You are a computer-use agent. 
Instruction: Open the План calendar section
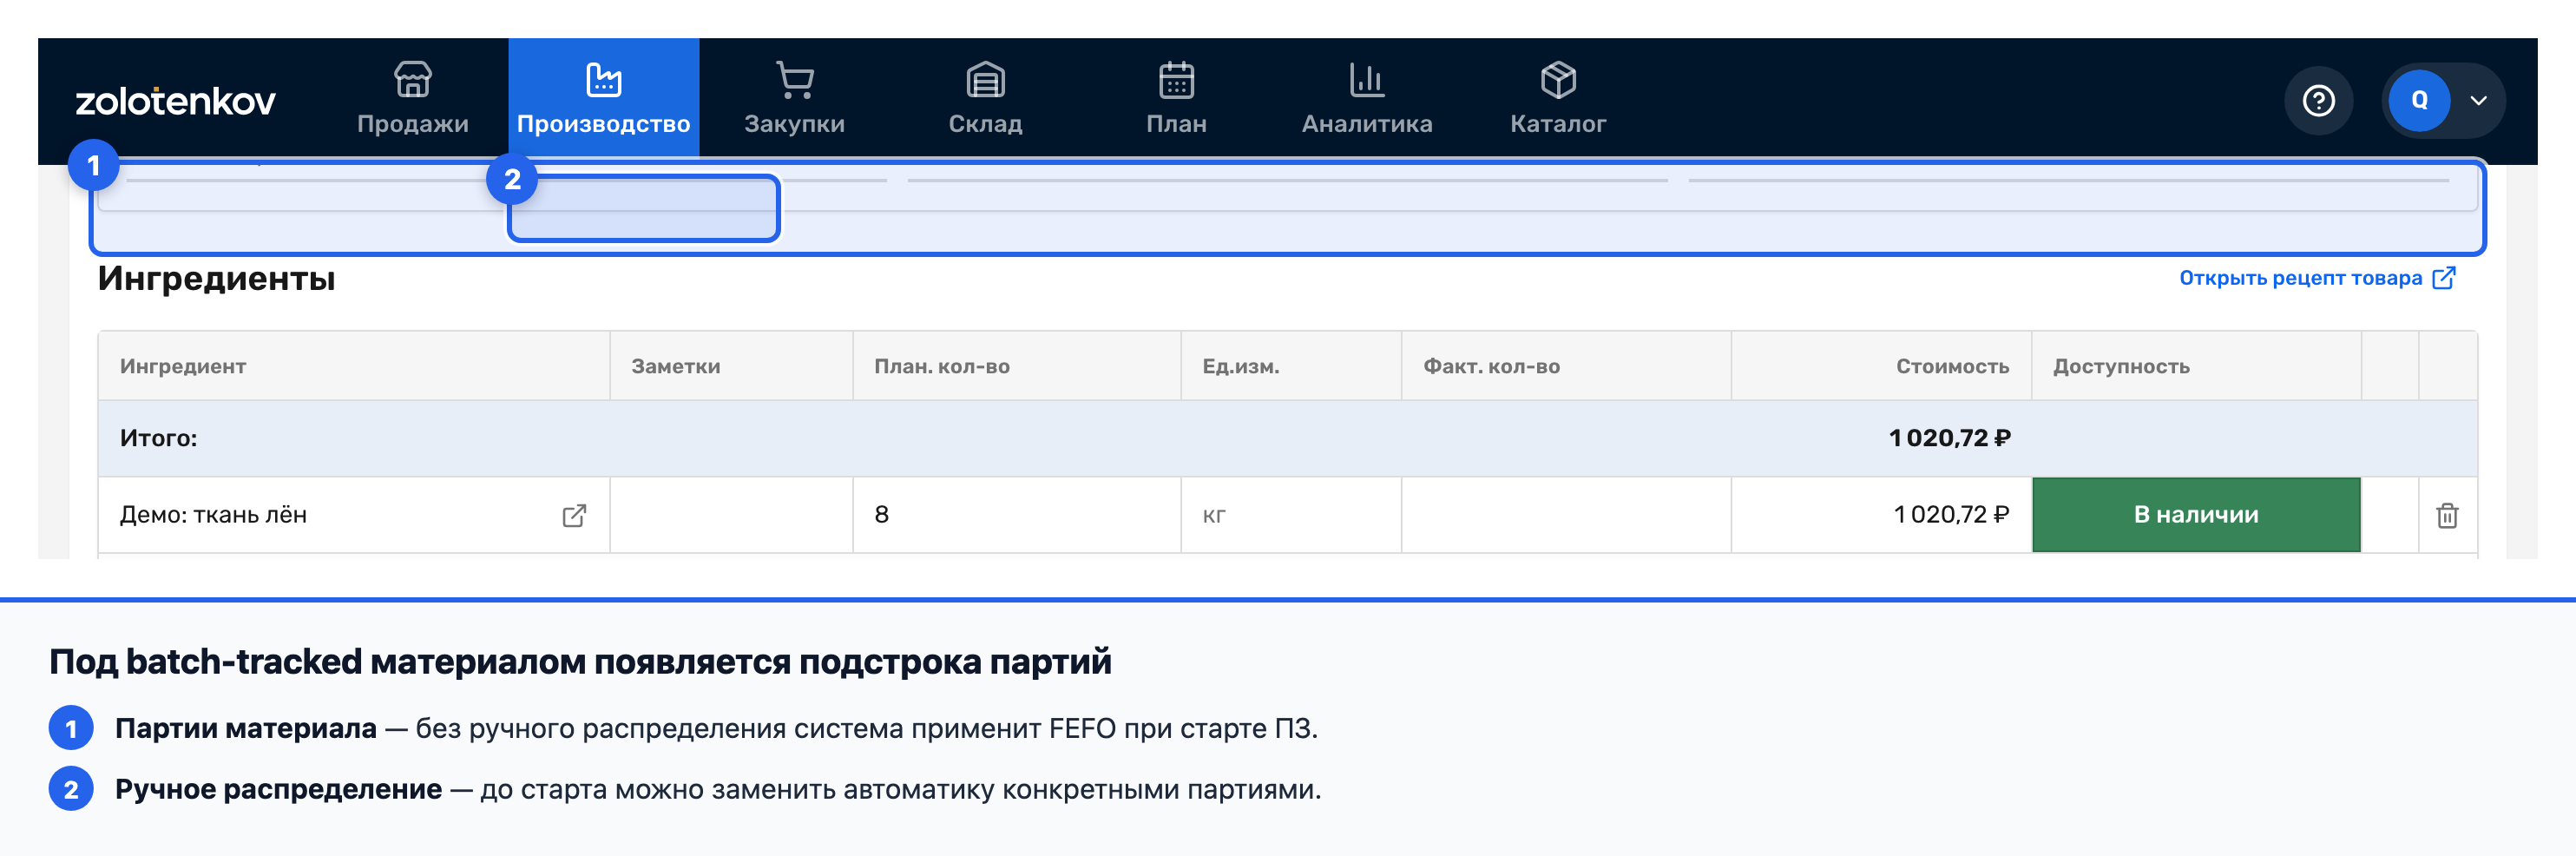[x=1176, y=99]
